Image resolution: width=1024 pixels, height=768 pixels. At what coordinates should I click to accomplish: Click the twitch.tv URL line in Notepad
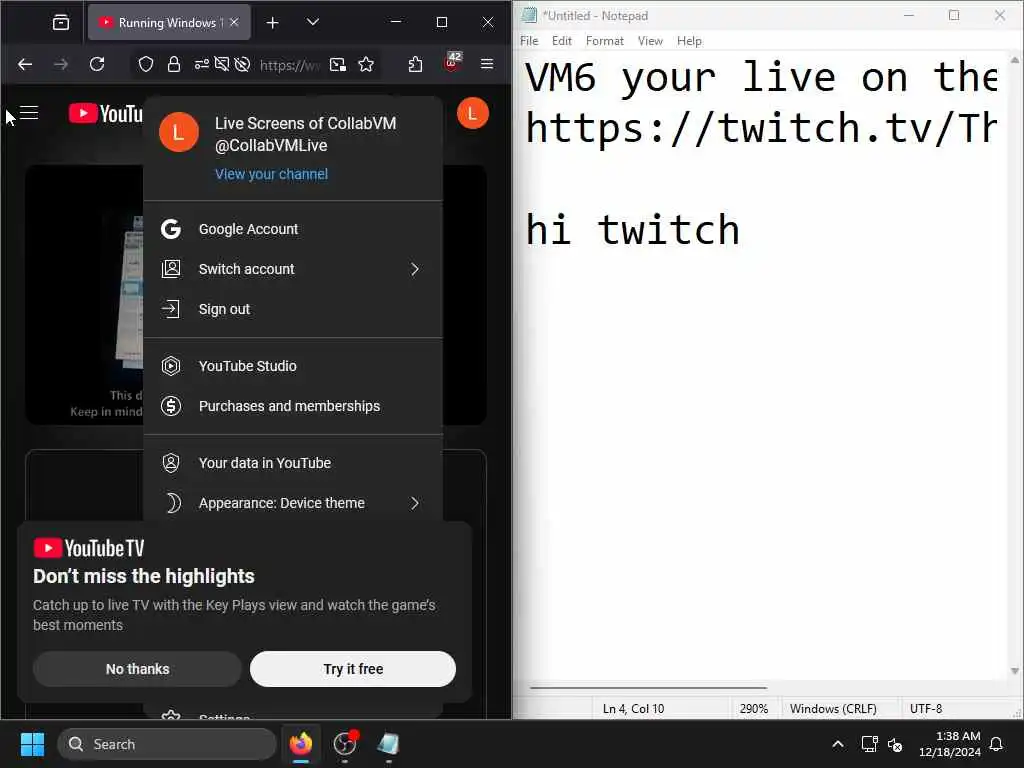tap(761, 127)
